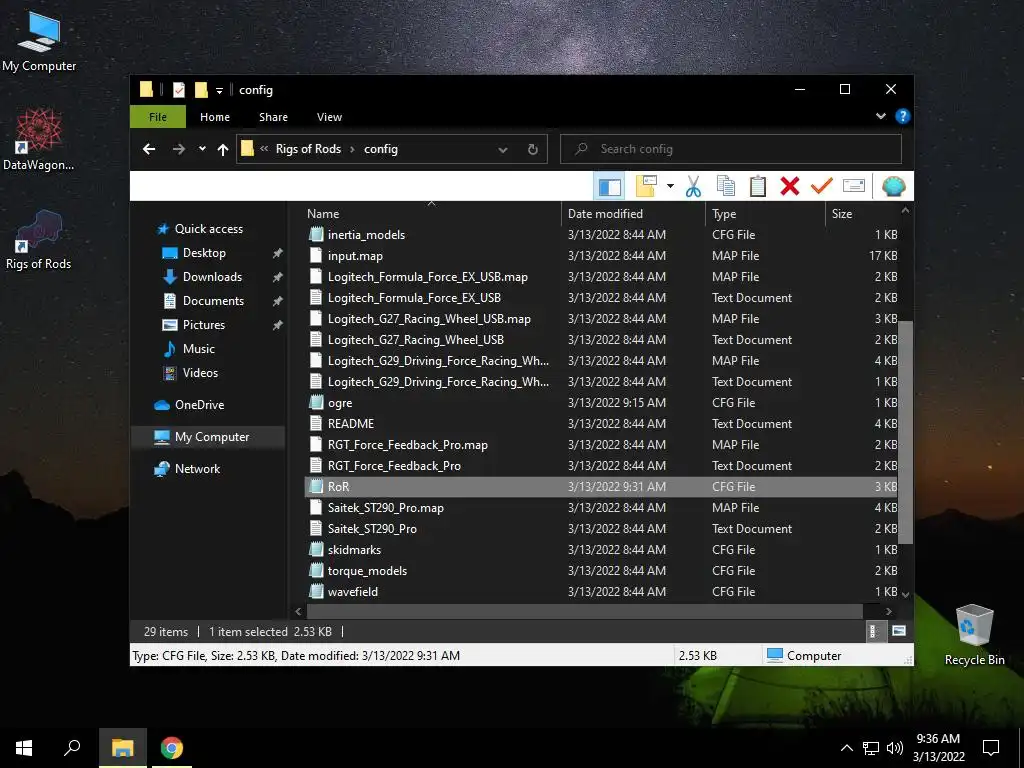Click the Copy pages icon in toolbar
Viewport: 1024px width, 768px height.
(726, 187)
